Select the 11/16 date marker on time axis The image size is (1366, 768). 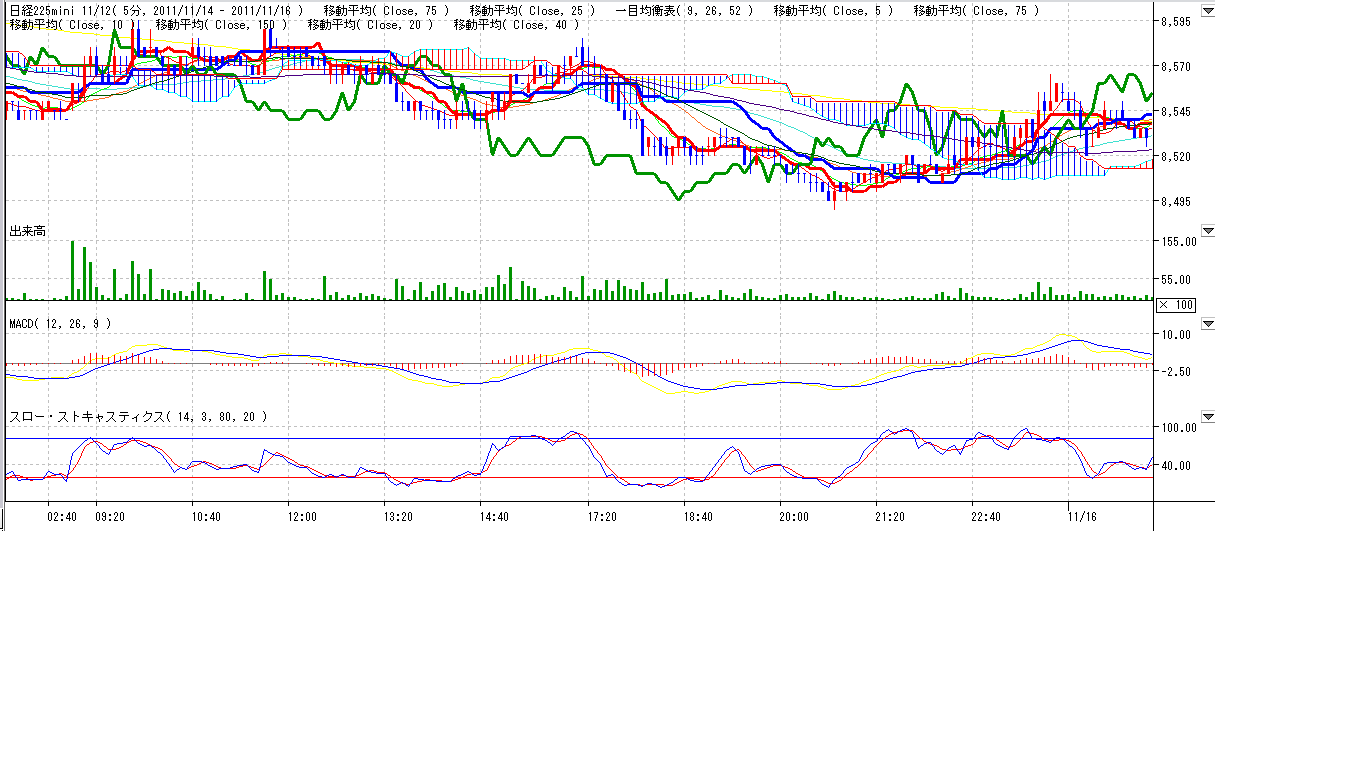[1082, 517]
